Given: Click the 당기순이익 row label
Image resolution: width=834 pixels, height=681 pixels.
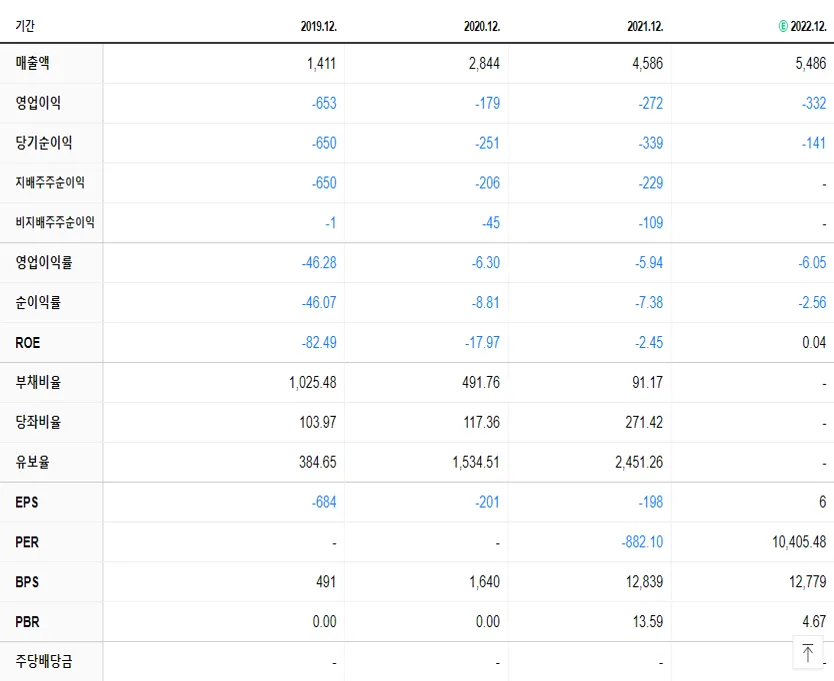Looking at the screenshot, I should 44,143.
